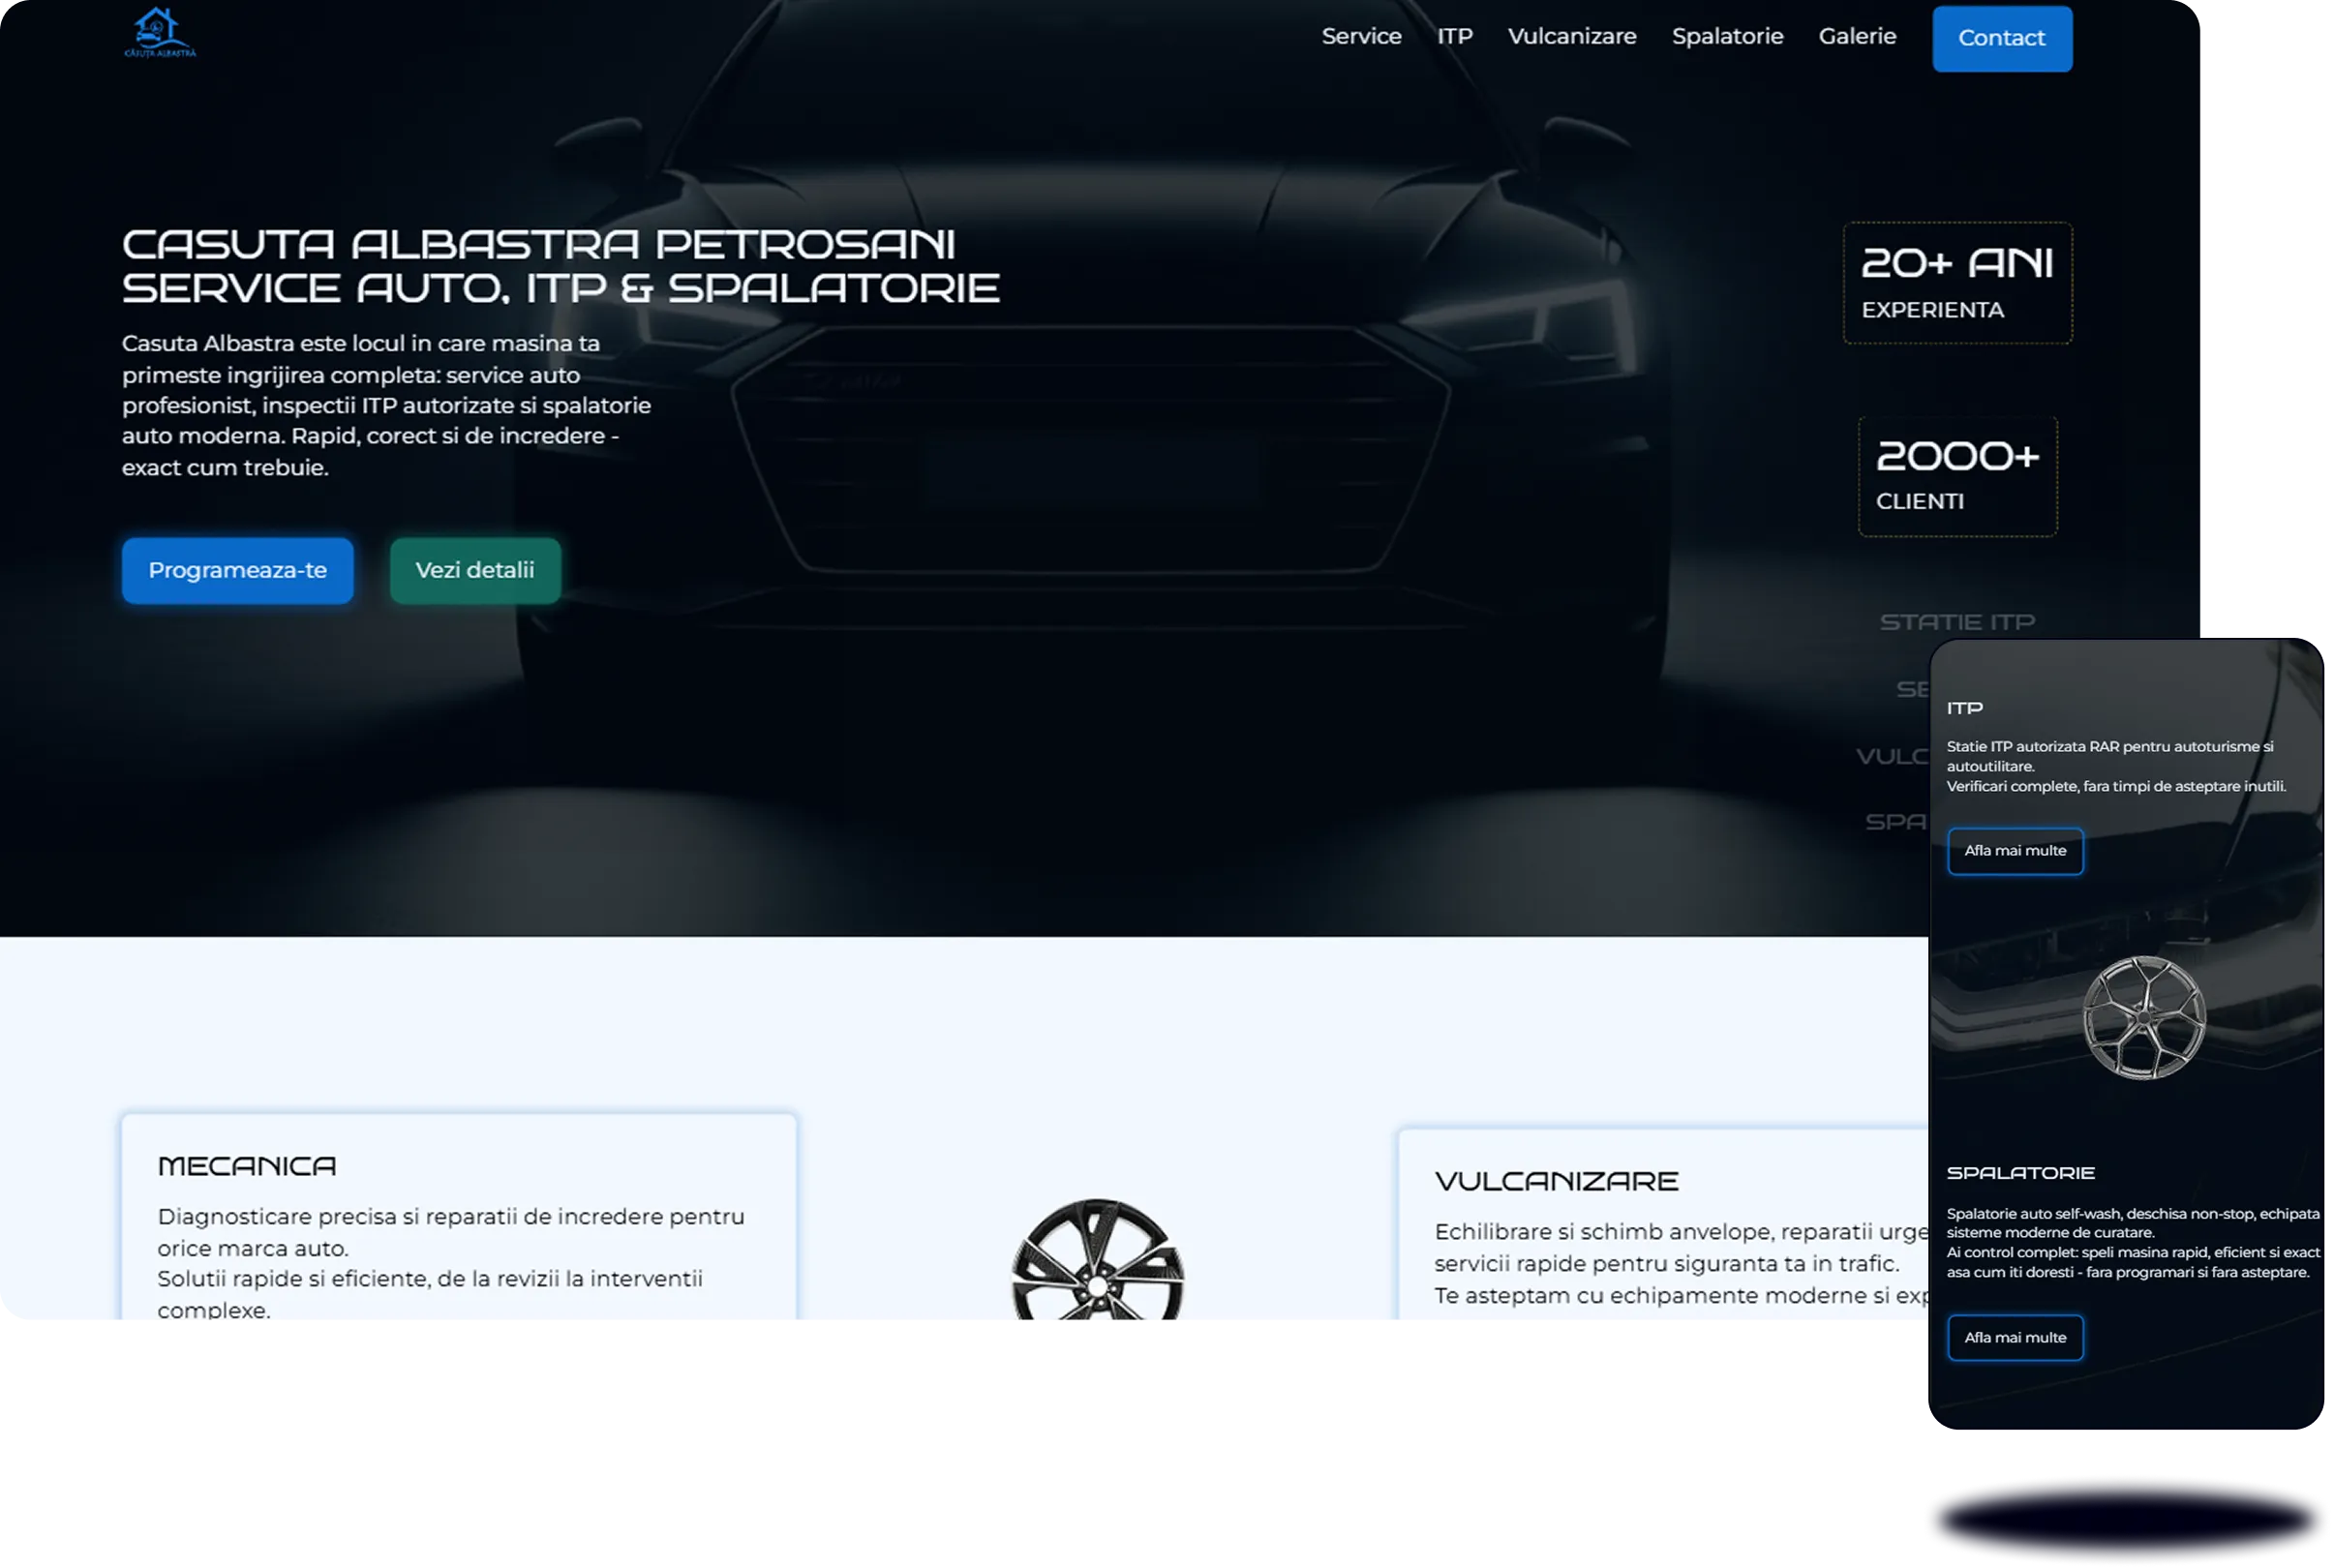The height and width of the screenshot is (1568, 2334).
Task: Click the 2000+ CLIENTI stat card
Action: 1958,477
